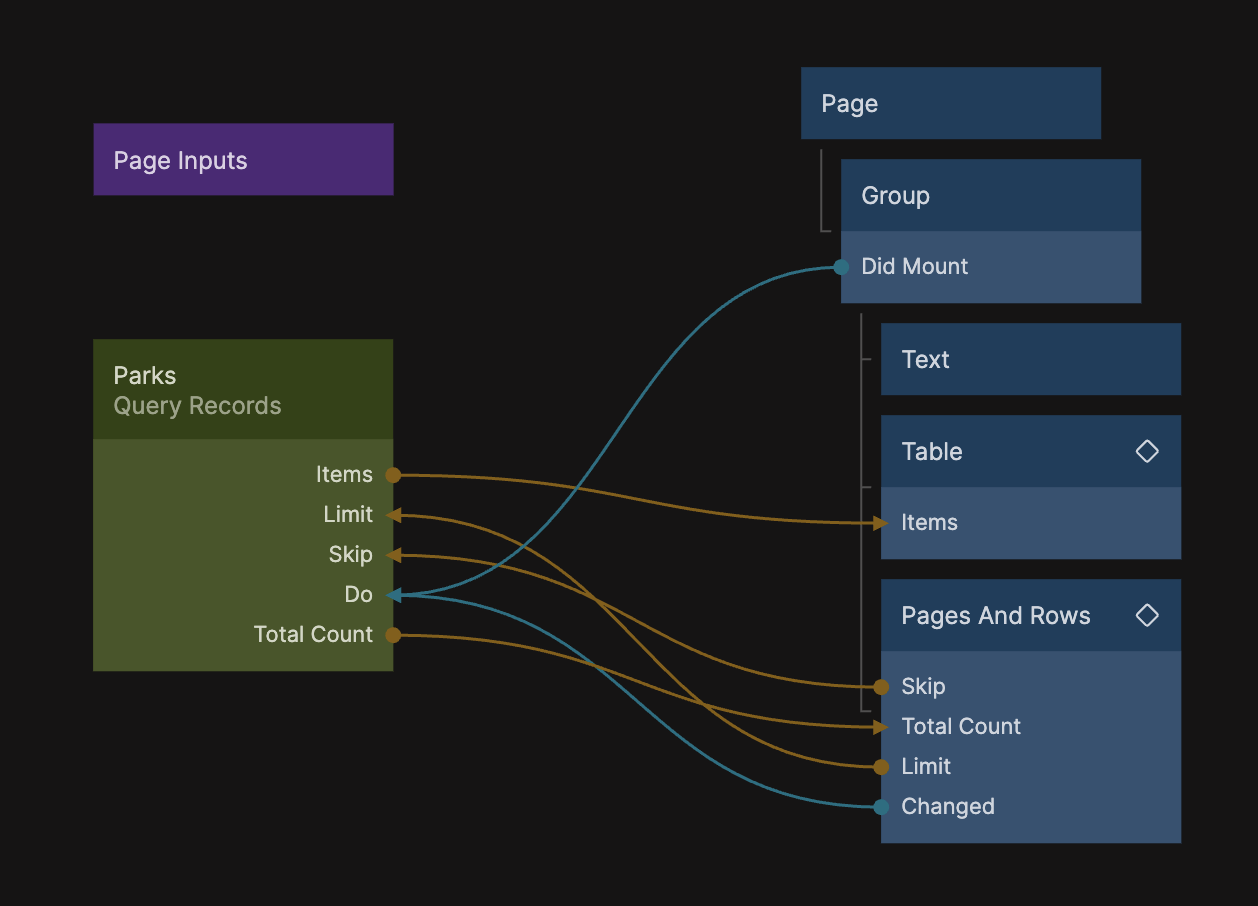Click the Limit input arrow on Parks
The image size is (1258, 906).
(x=393, y=515)
